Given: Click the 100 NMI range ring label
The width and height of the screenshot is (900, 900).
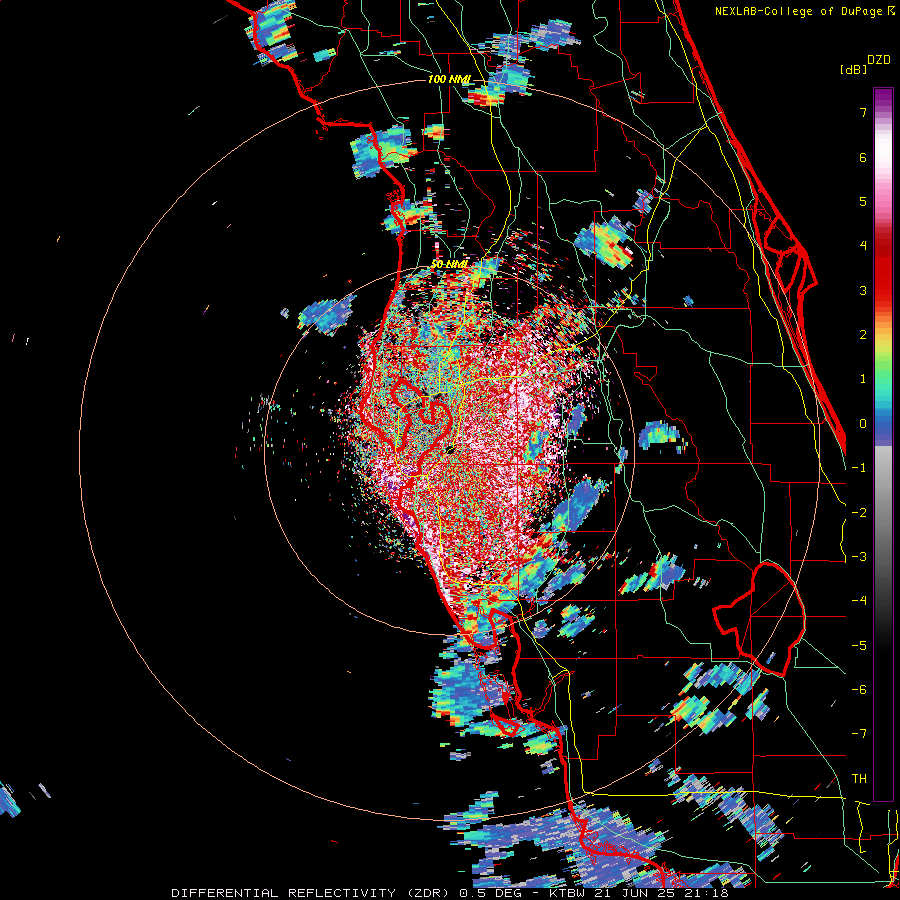Looking at the screenshot, I should pyautogui.click(x=449, y=79).
